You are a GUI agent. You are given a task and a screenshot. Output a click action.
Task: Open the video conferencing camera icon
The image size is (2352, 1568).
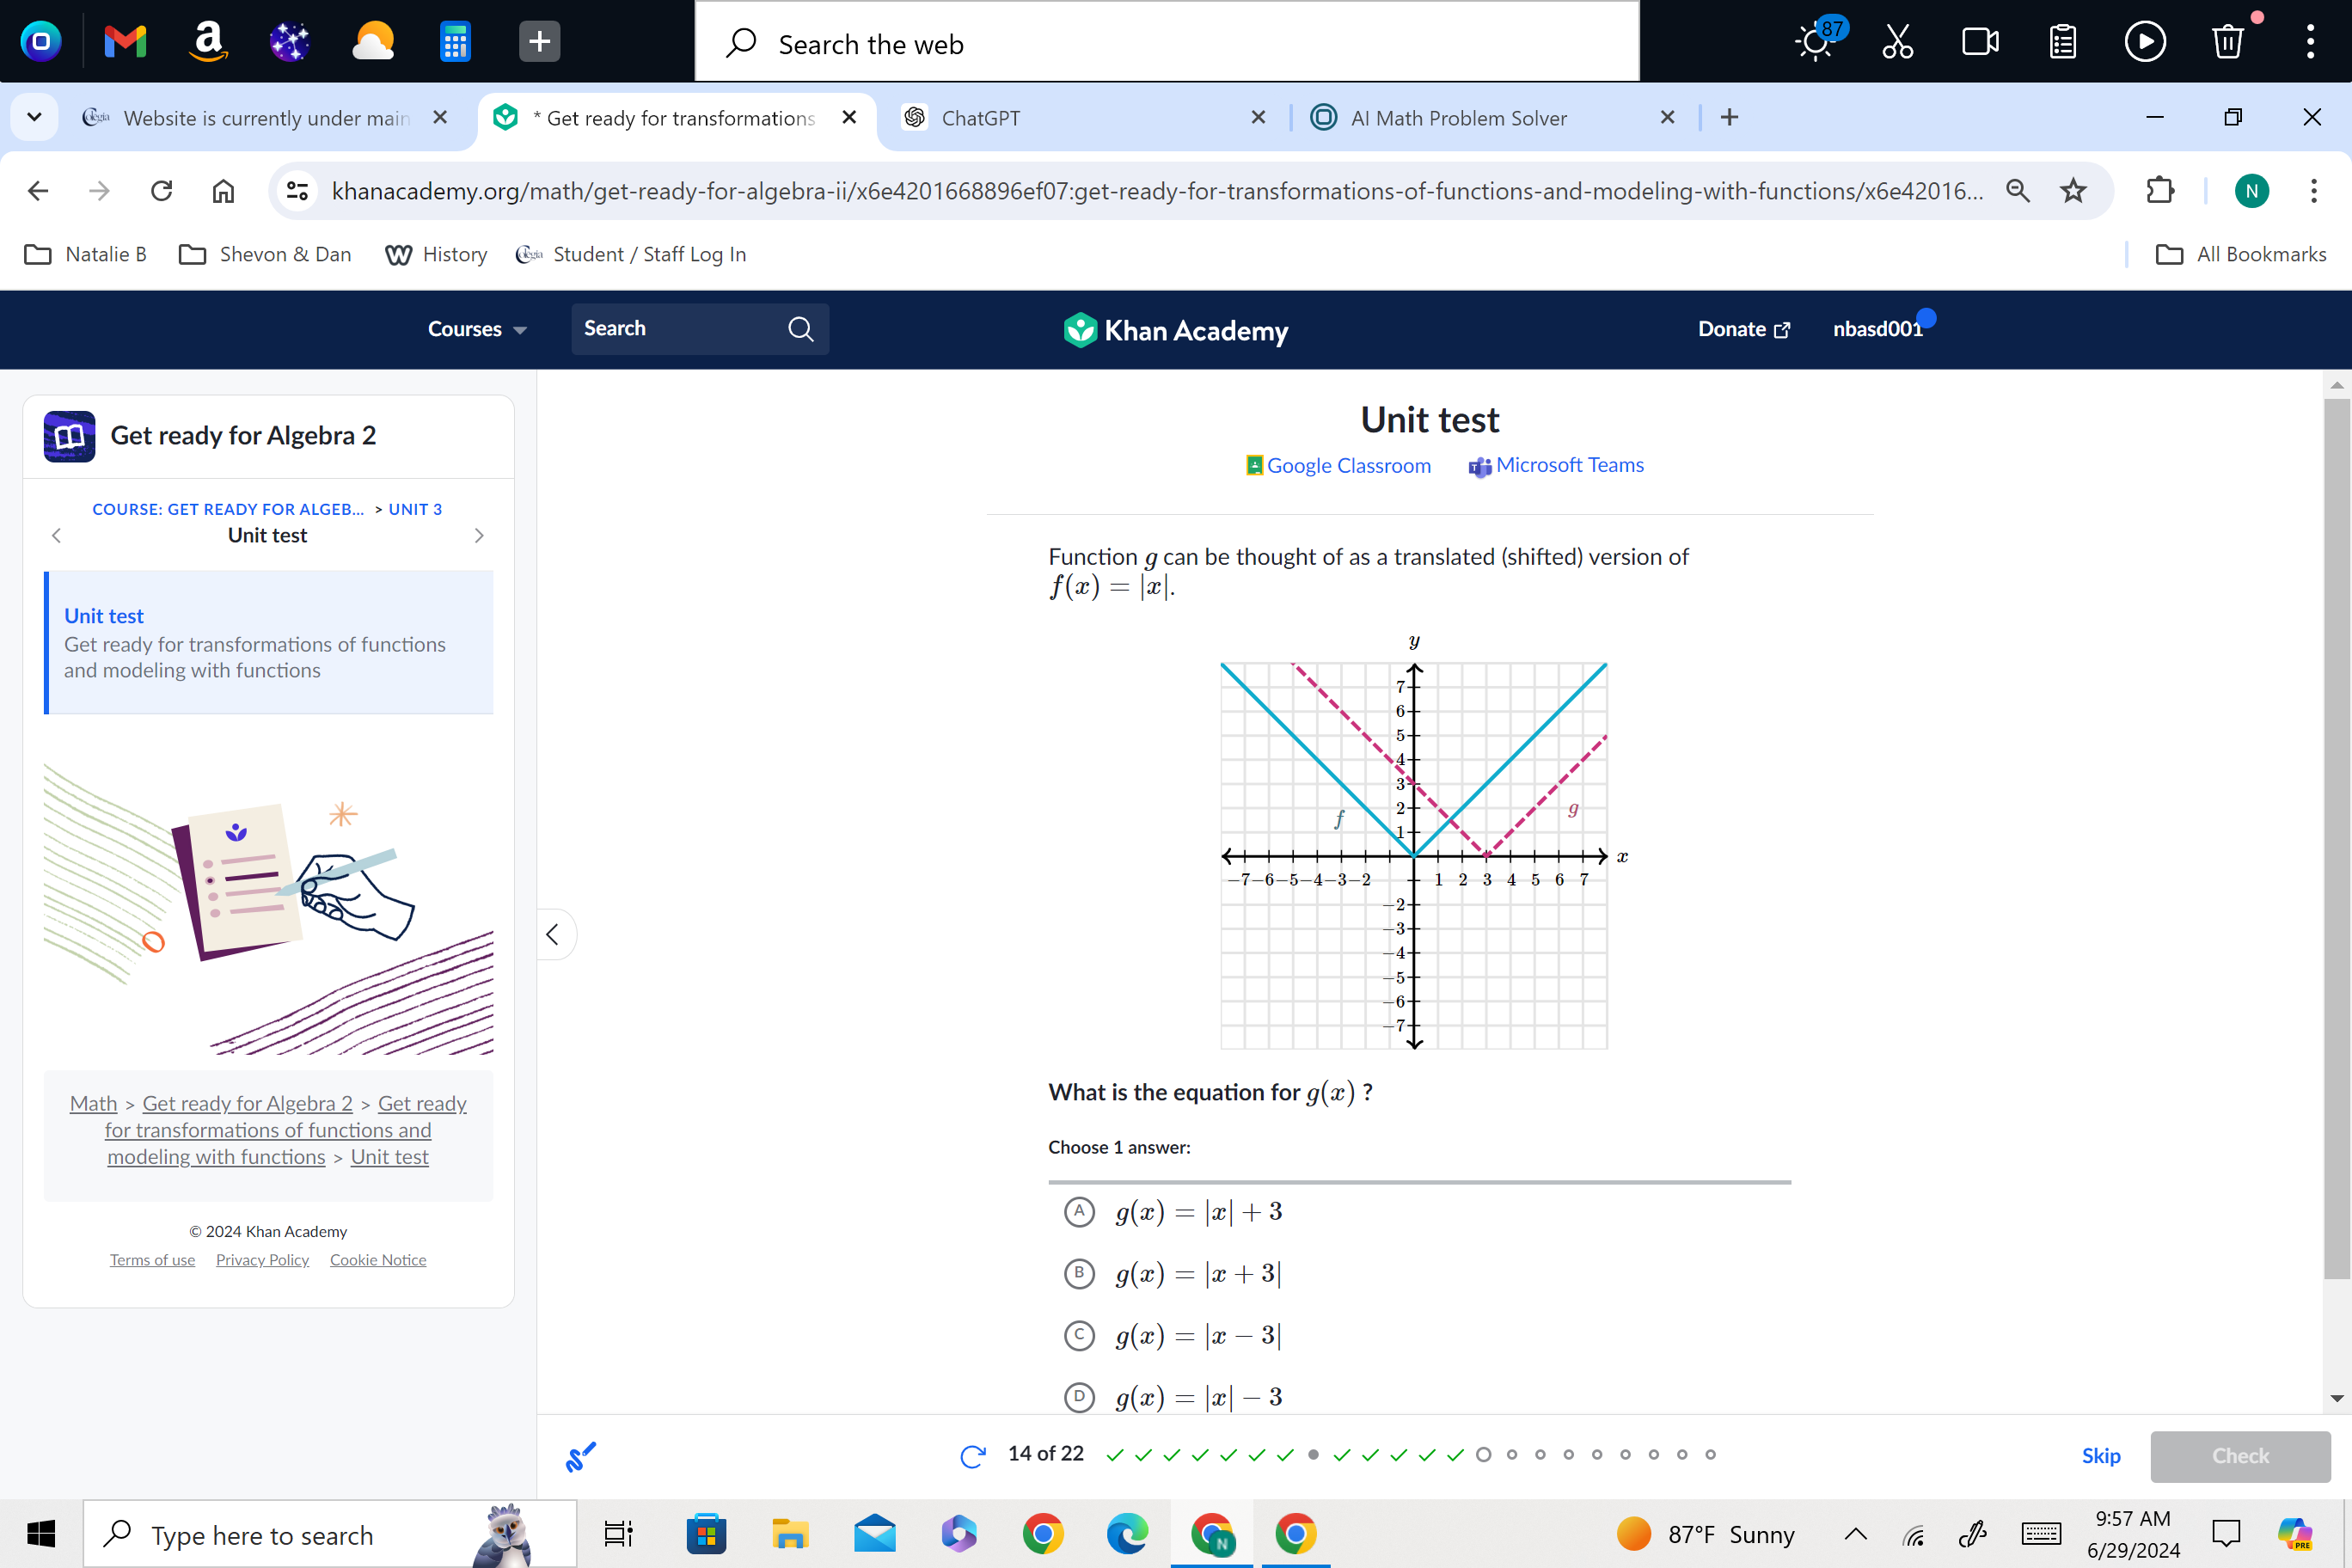point(1979,41)
